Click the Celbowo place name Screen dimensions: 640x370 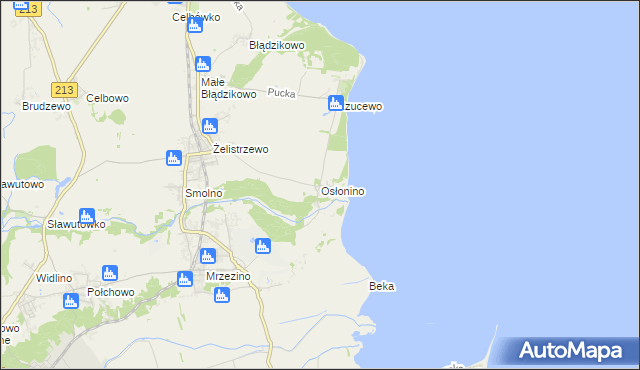(108, 98)
